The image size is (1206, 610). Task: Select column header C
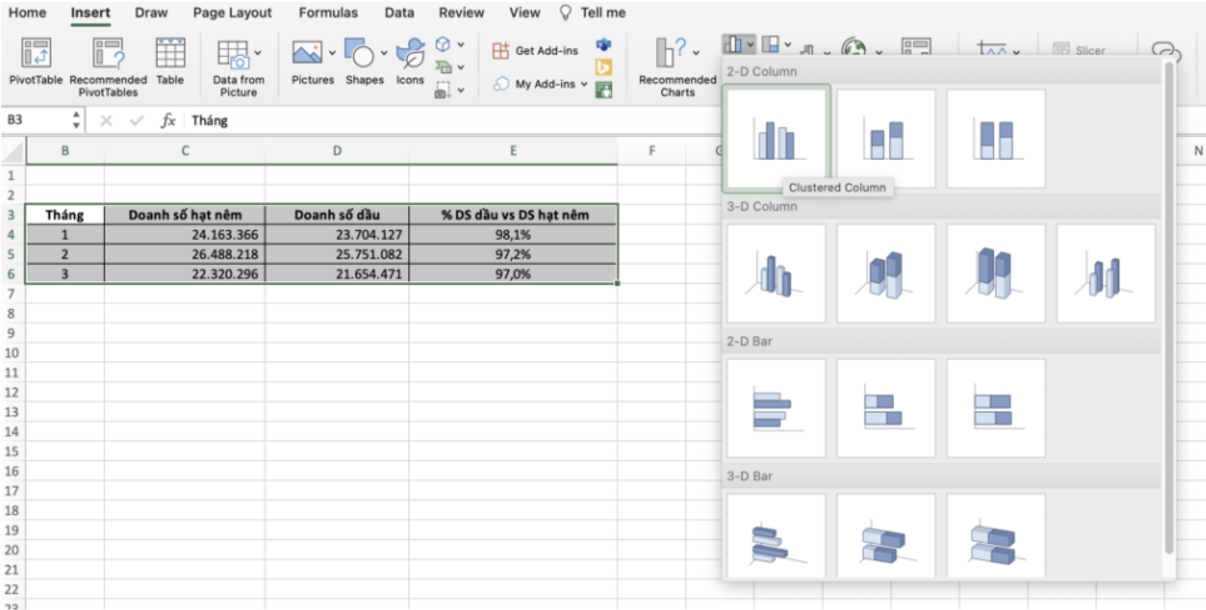tap(185, 151)
